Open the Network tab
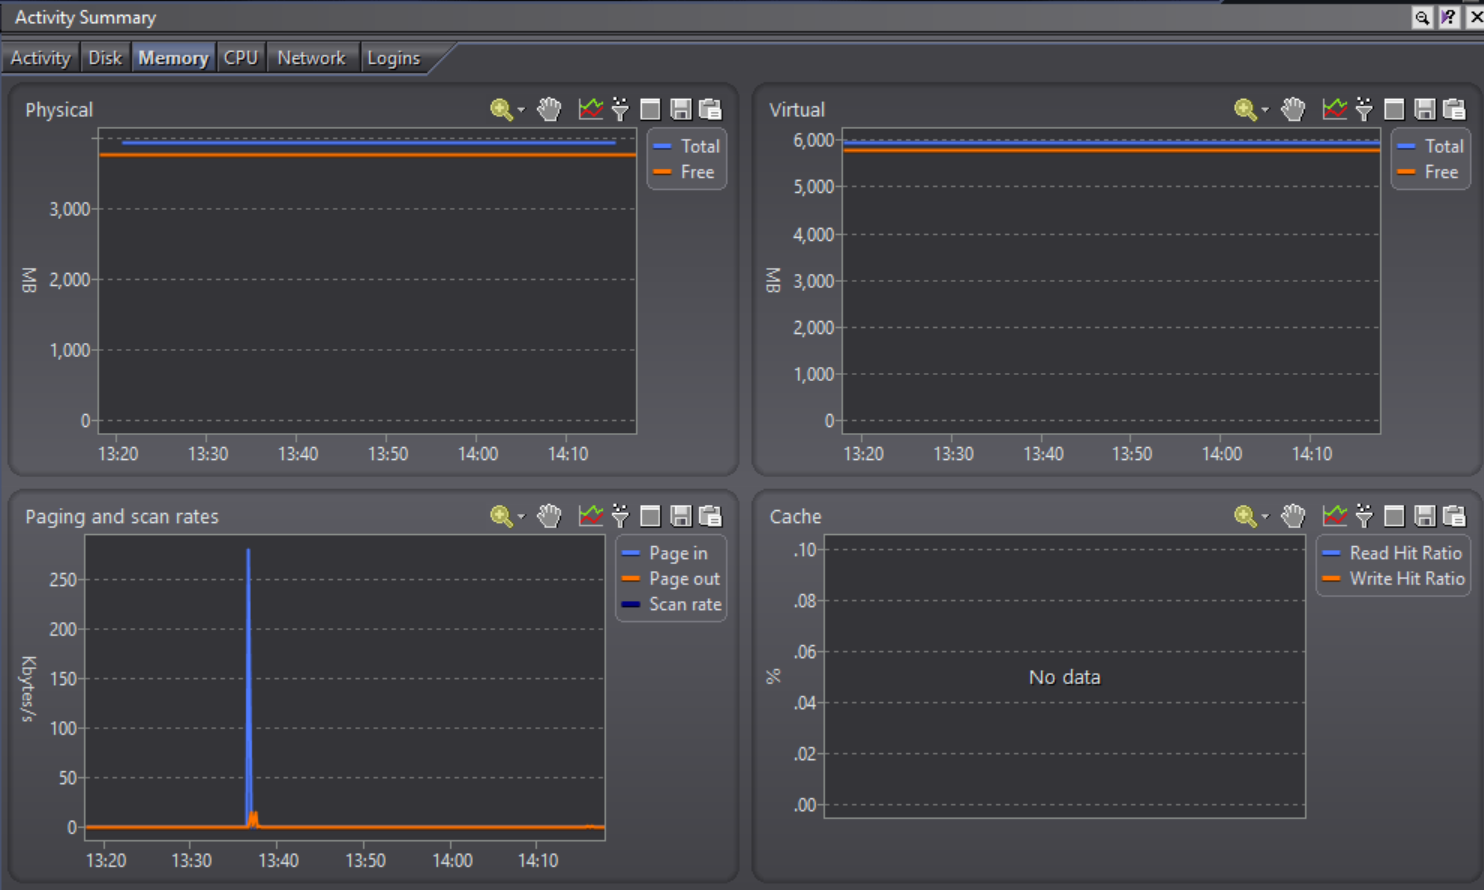The height and width of the screenshot is (890, 1484). [x=311, y=58]
